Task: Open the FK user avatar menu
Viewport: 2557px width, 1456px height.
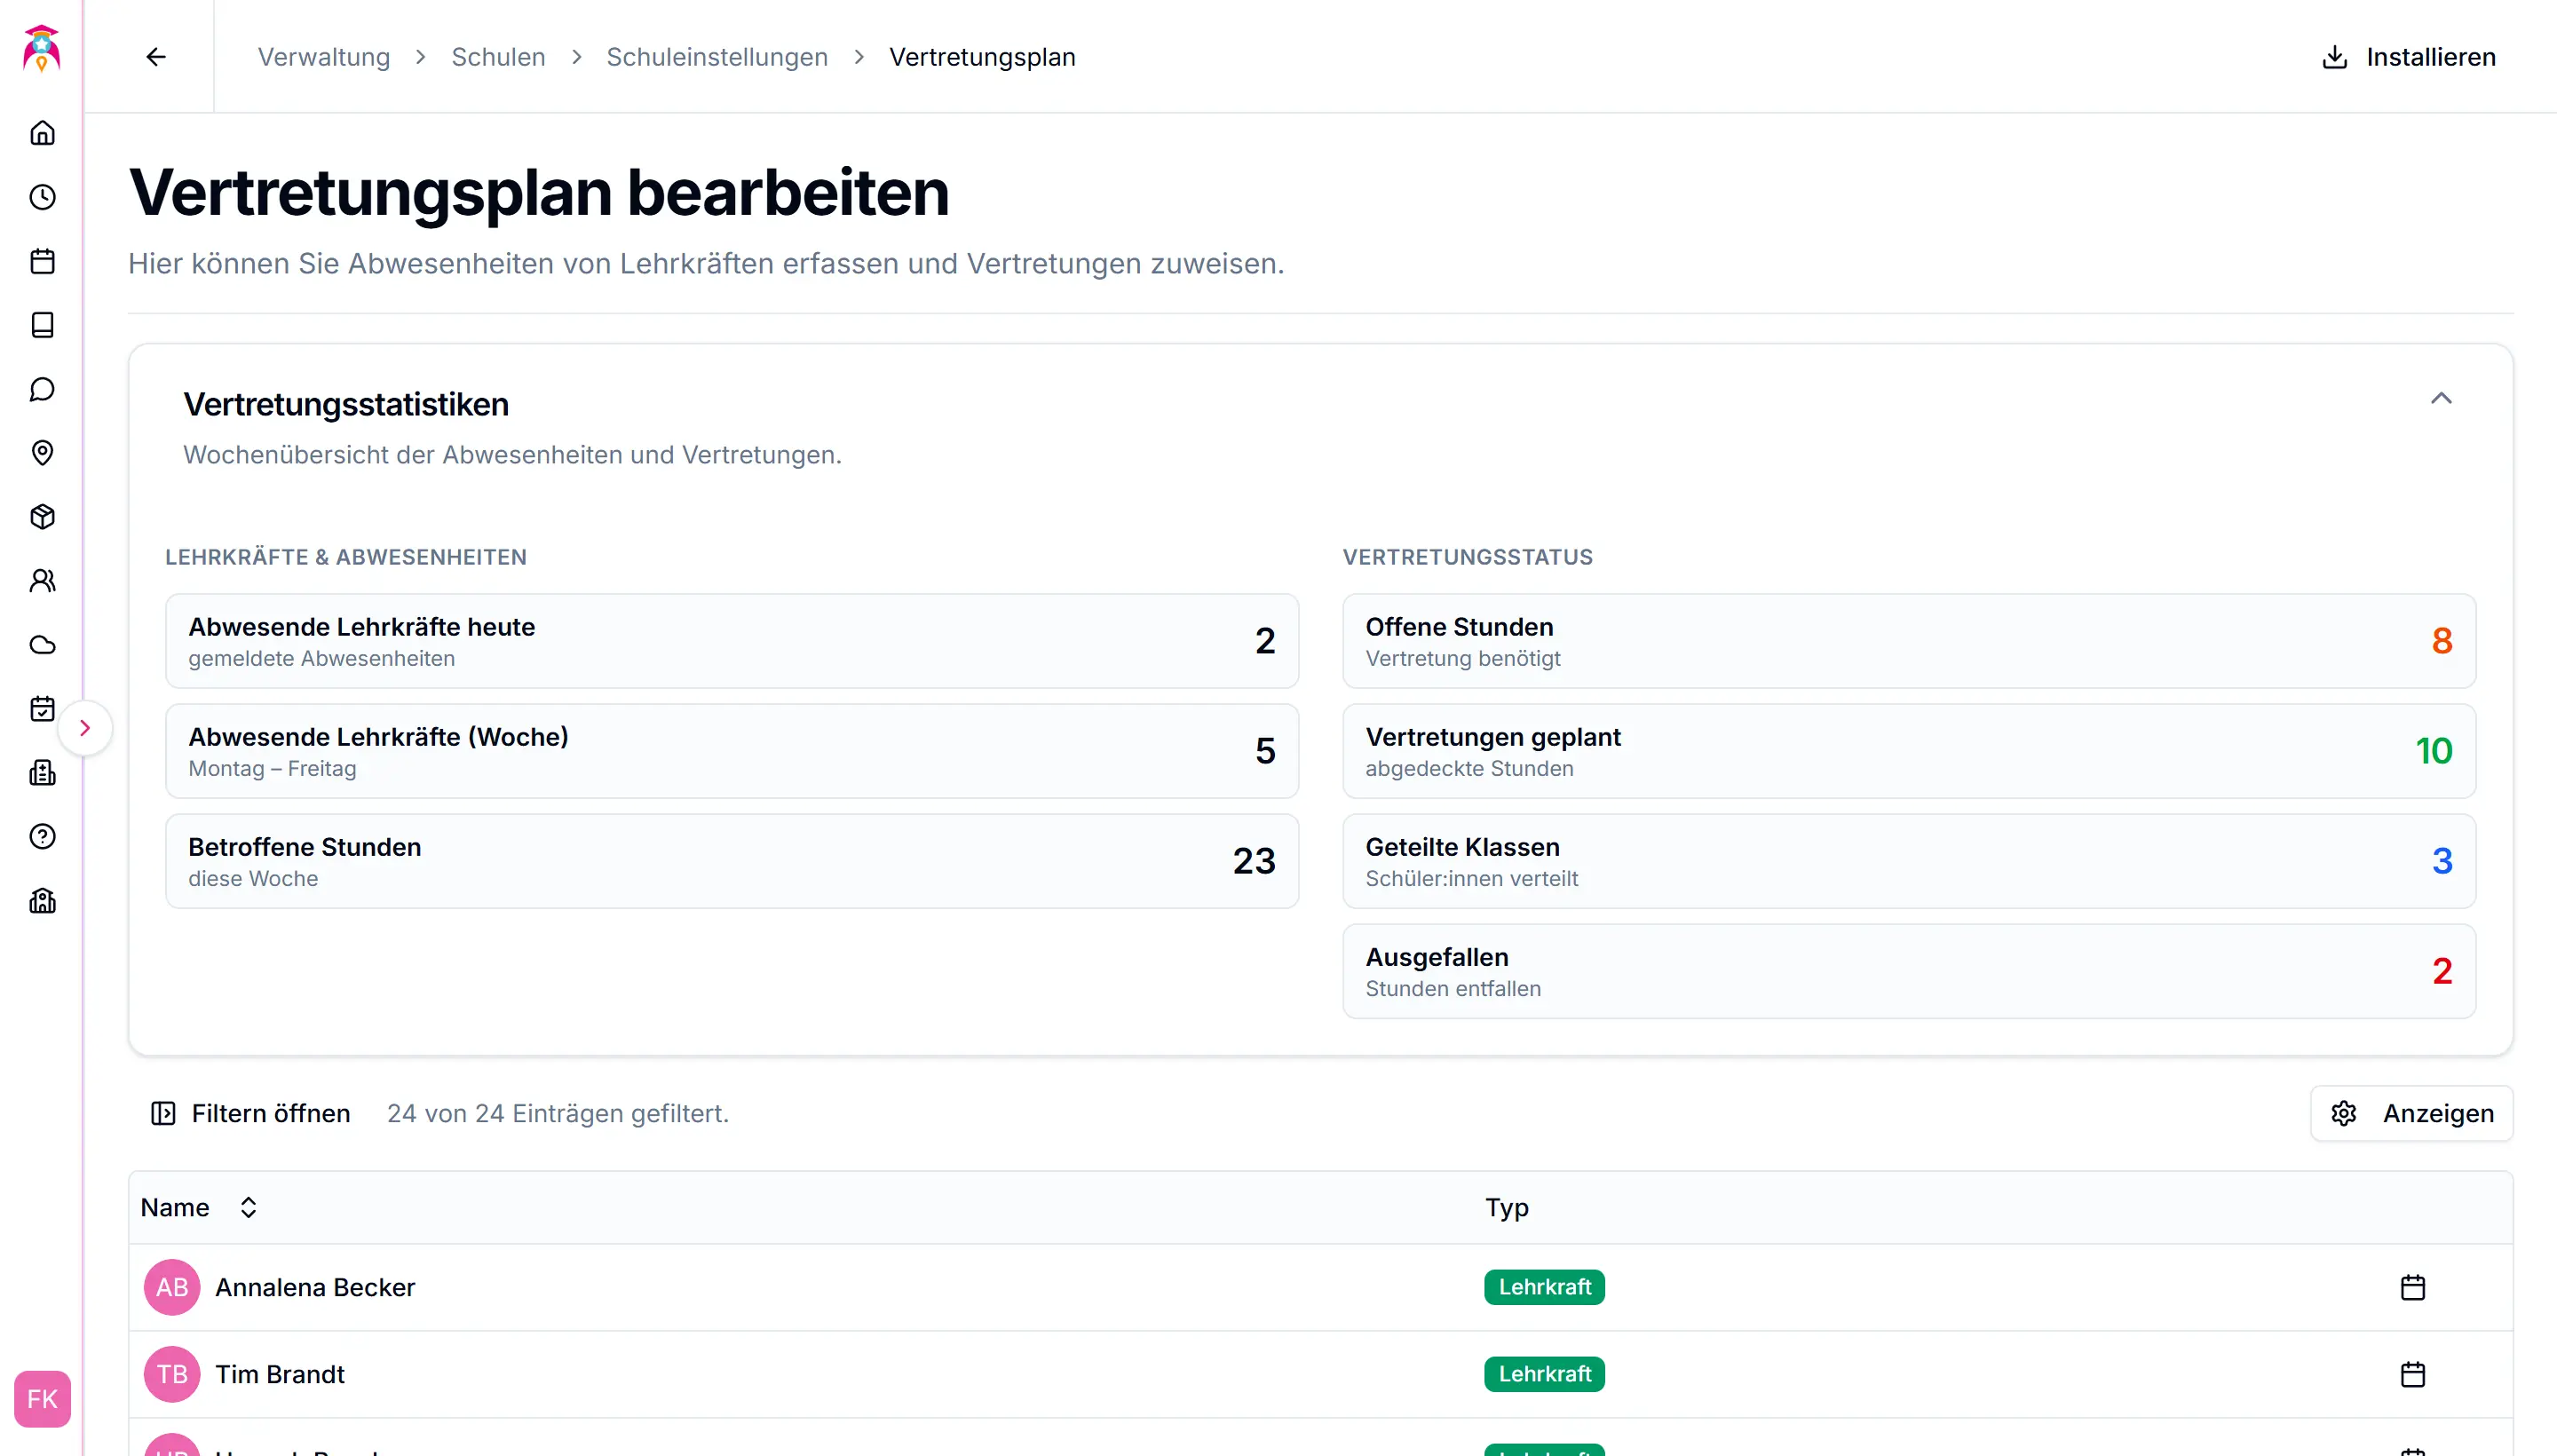Action: (x=42, y=1399)
